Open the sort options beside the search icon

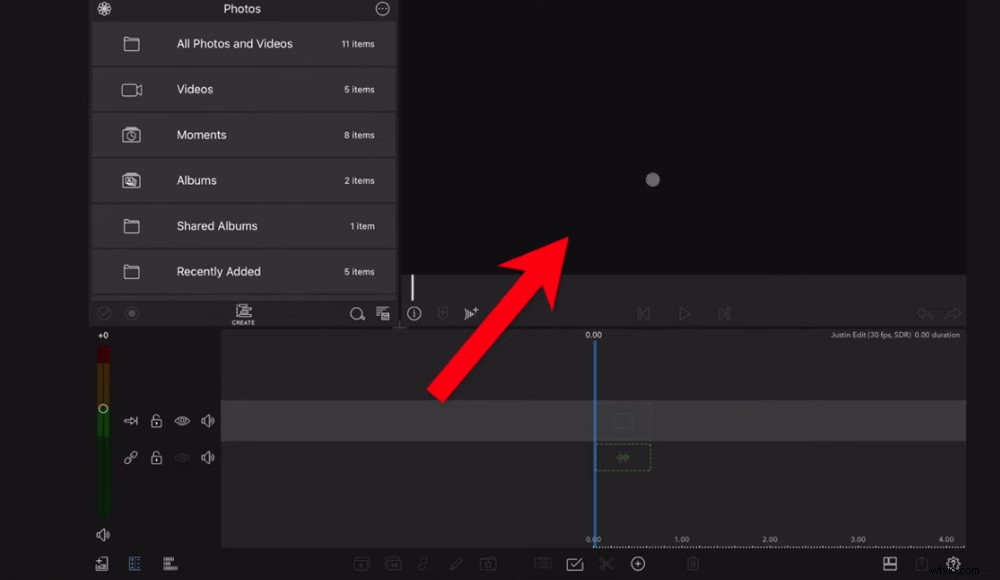click(382, 313)
